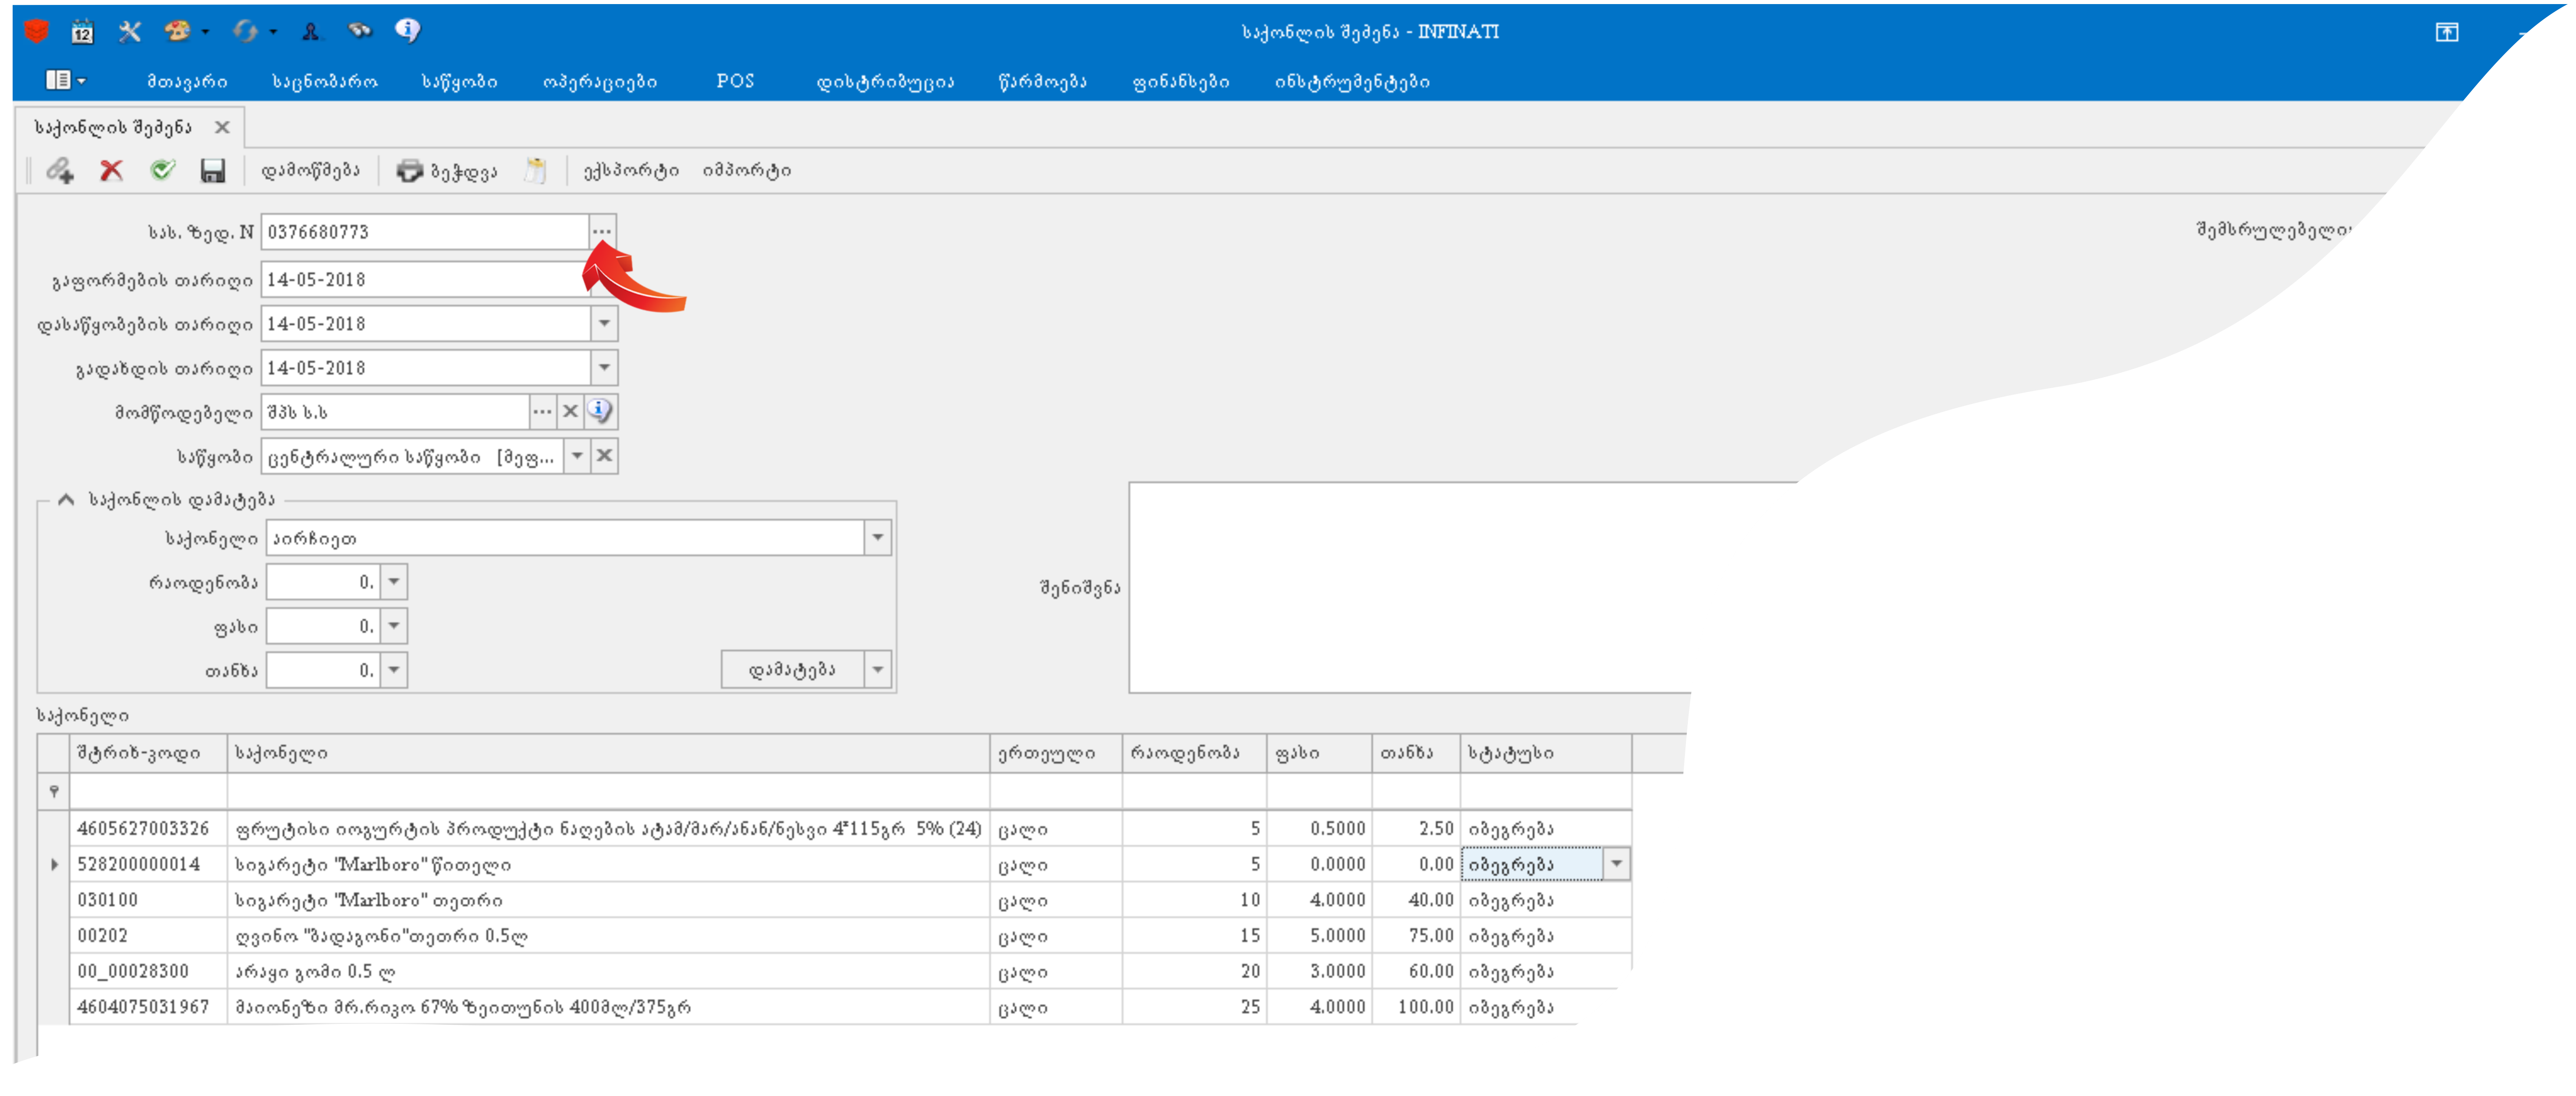Click the გაფორმების თარიღი date field
2576x1096 pixels.
tap(425, 280)
